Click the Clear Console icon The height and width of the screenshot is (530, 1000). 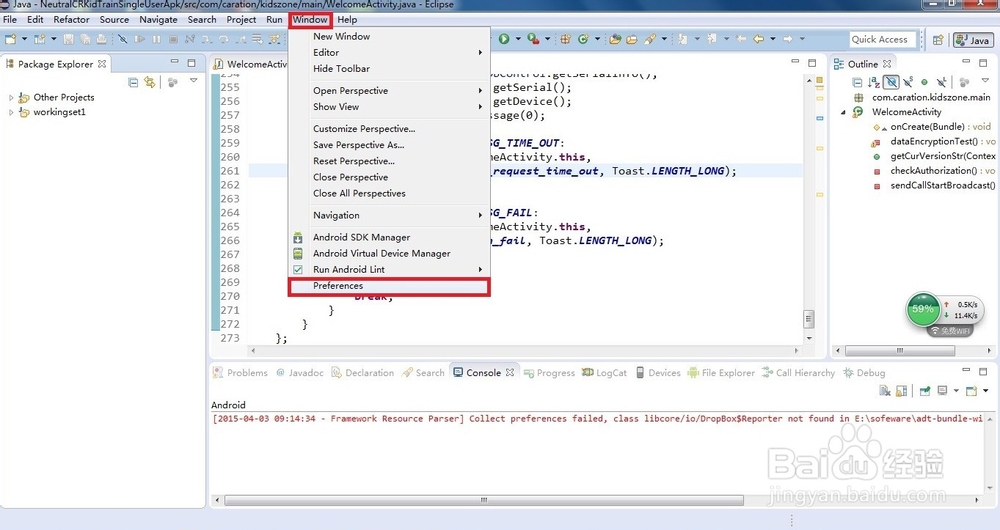point(885,391)
